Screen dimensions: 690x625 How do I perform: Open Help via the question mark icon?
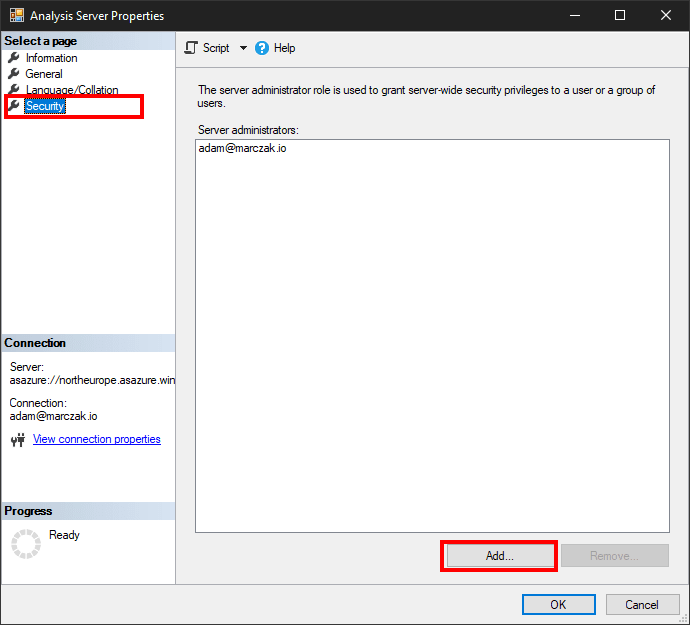(262, 48)
